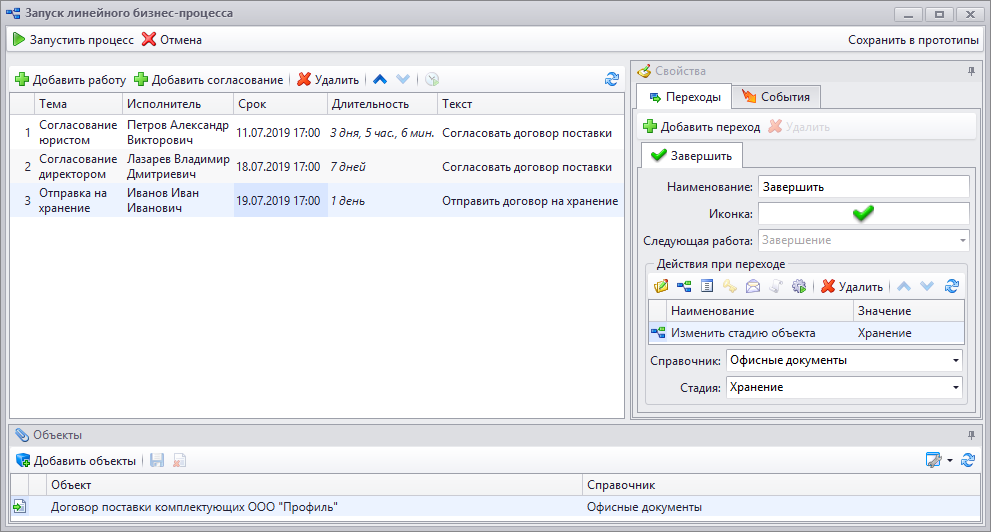Viewport: 991px width, 532px height.
Task: Click Добавить переход button
Action: [x=701, y=127]
